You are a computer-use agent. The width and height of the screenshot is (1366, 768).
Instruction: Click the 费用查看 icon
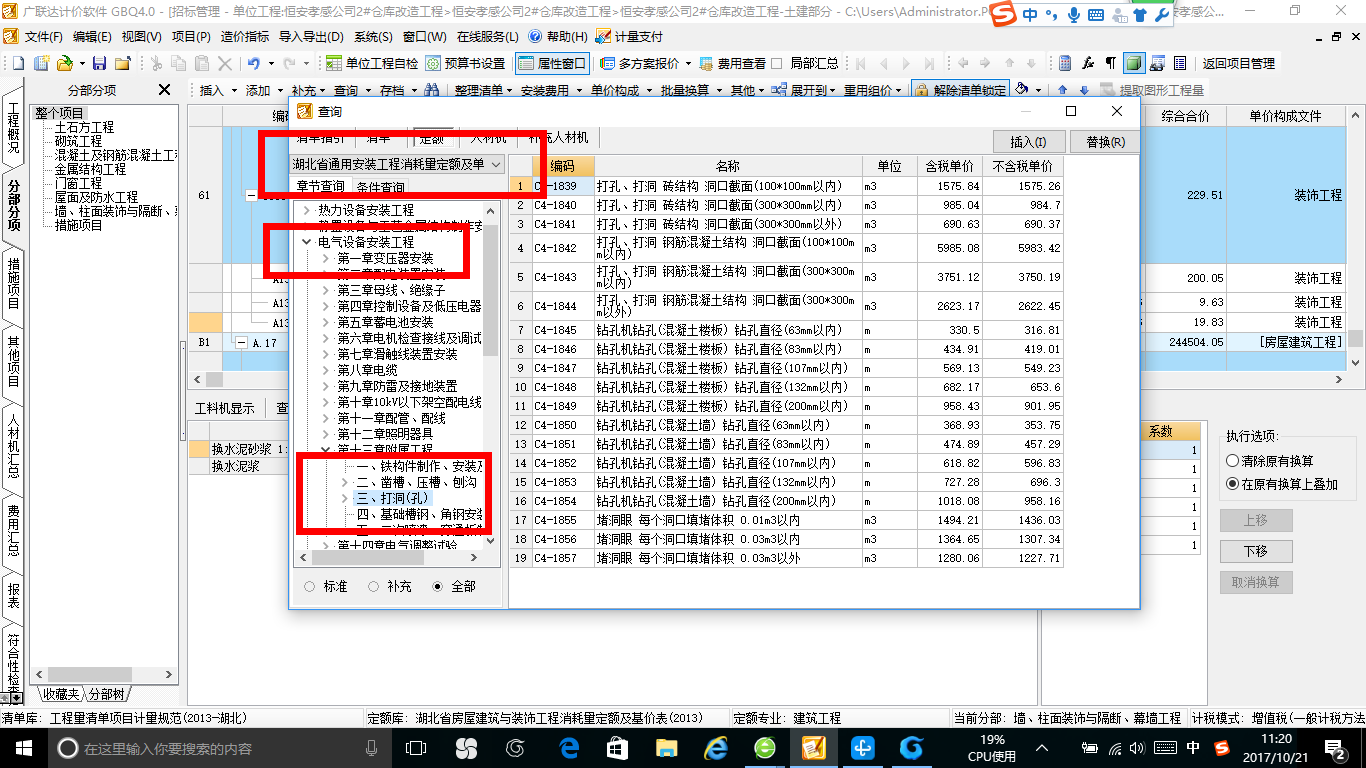tap(707, 63)
